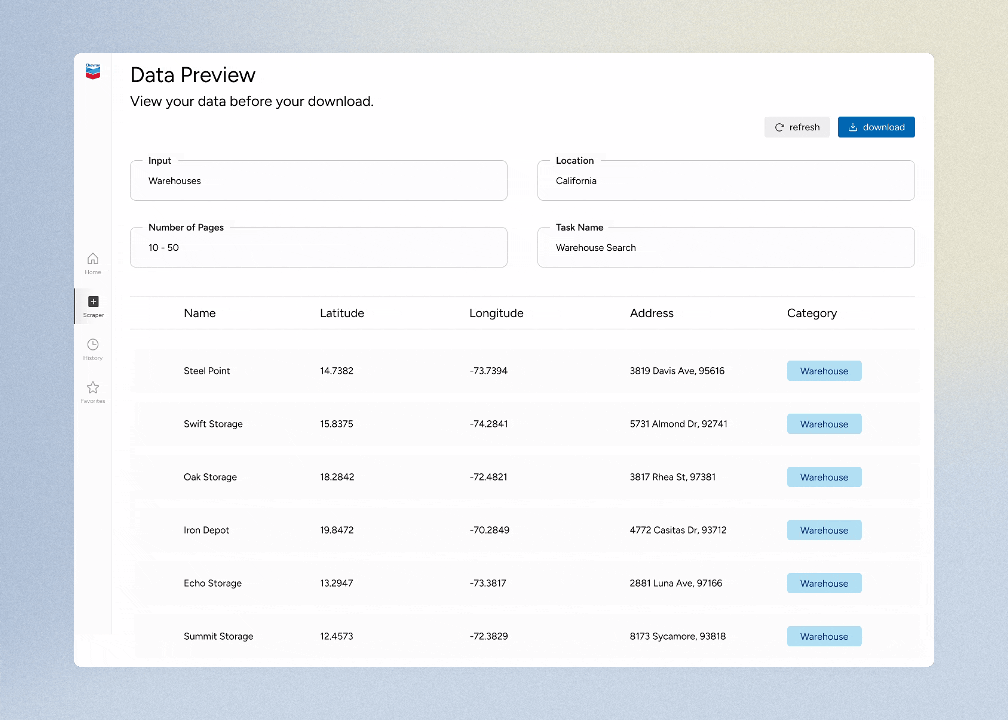Screen dimensions: 1008x720
Task: Click the Input field with Warehouses
Action: tap(319, 181)
